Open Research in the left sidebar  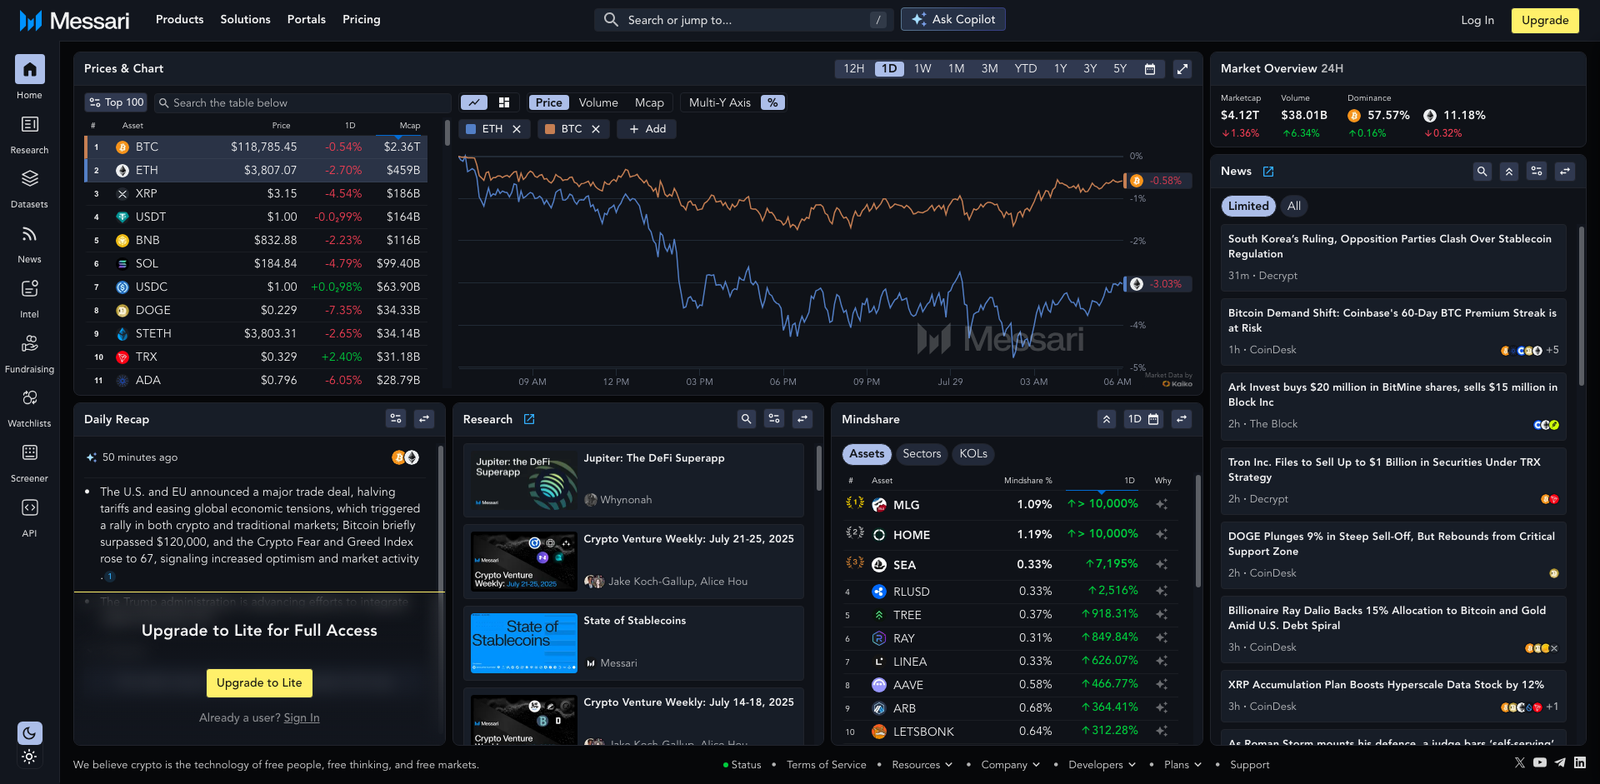pyautogui.click(x=29, y=124)
